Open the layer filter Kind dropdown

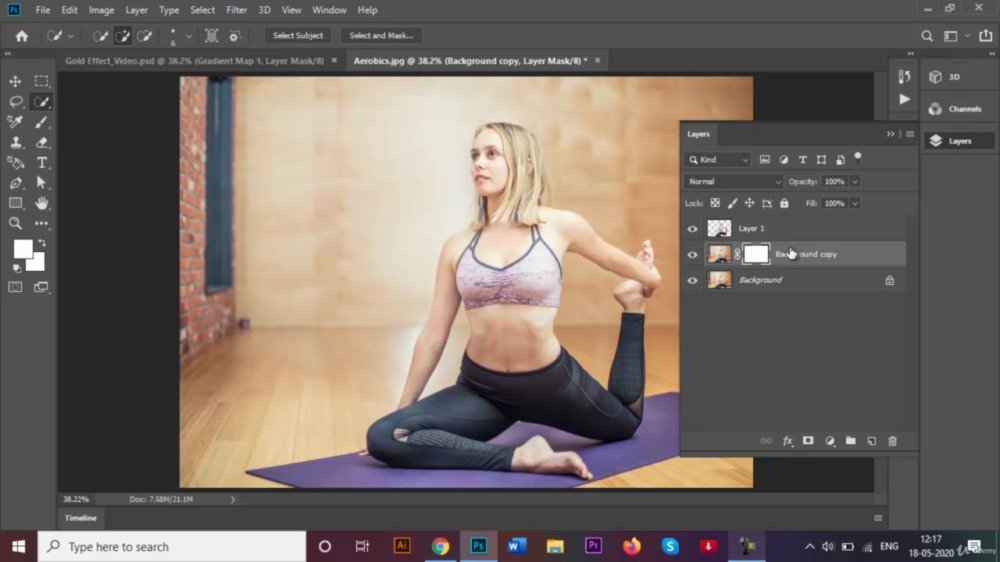pyautogui.click(x=718, y=159)
